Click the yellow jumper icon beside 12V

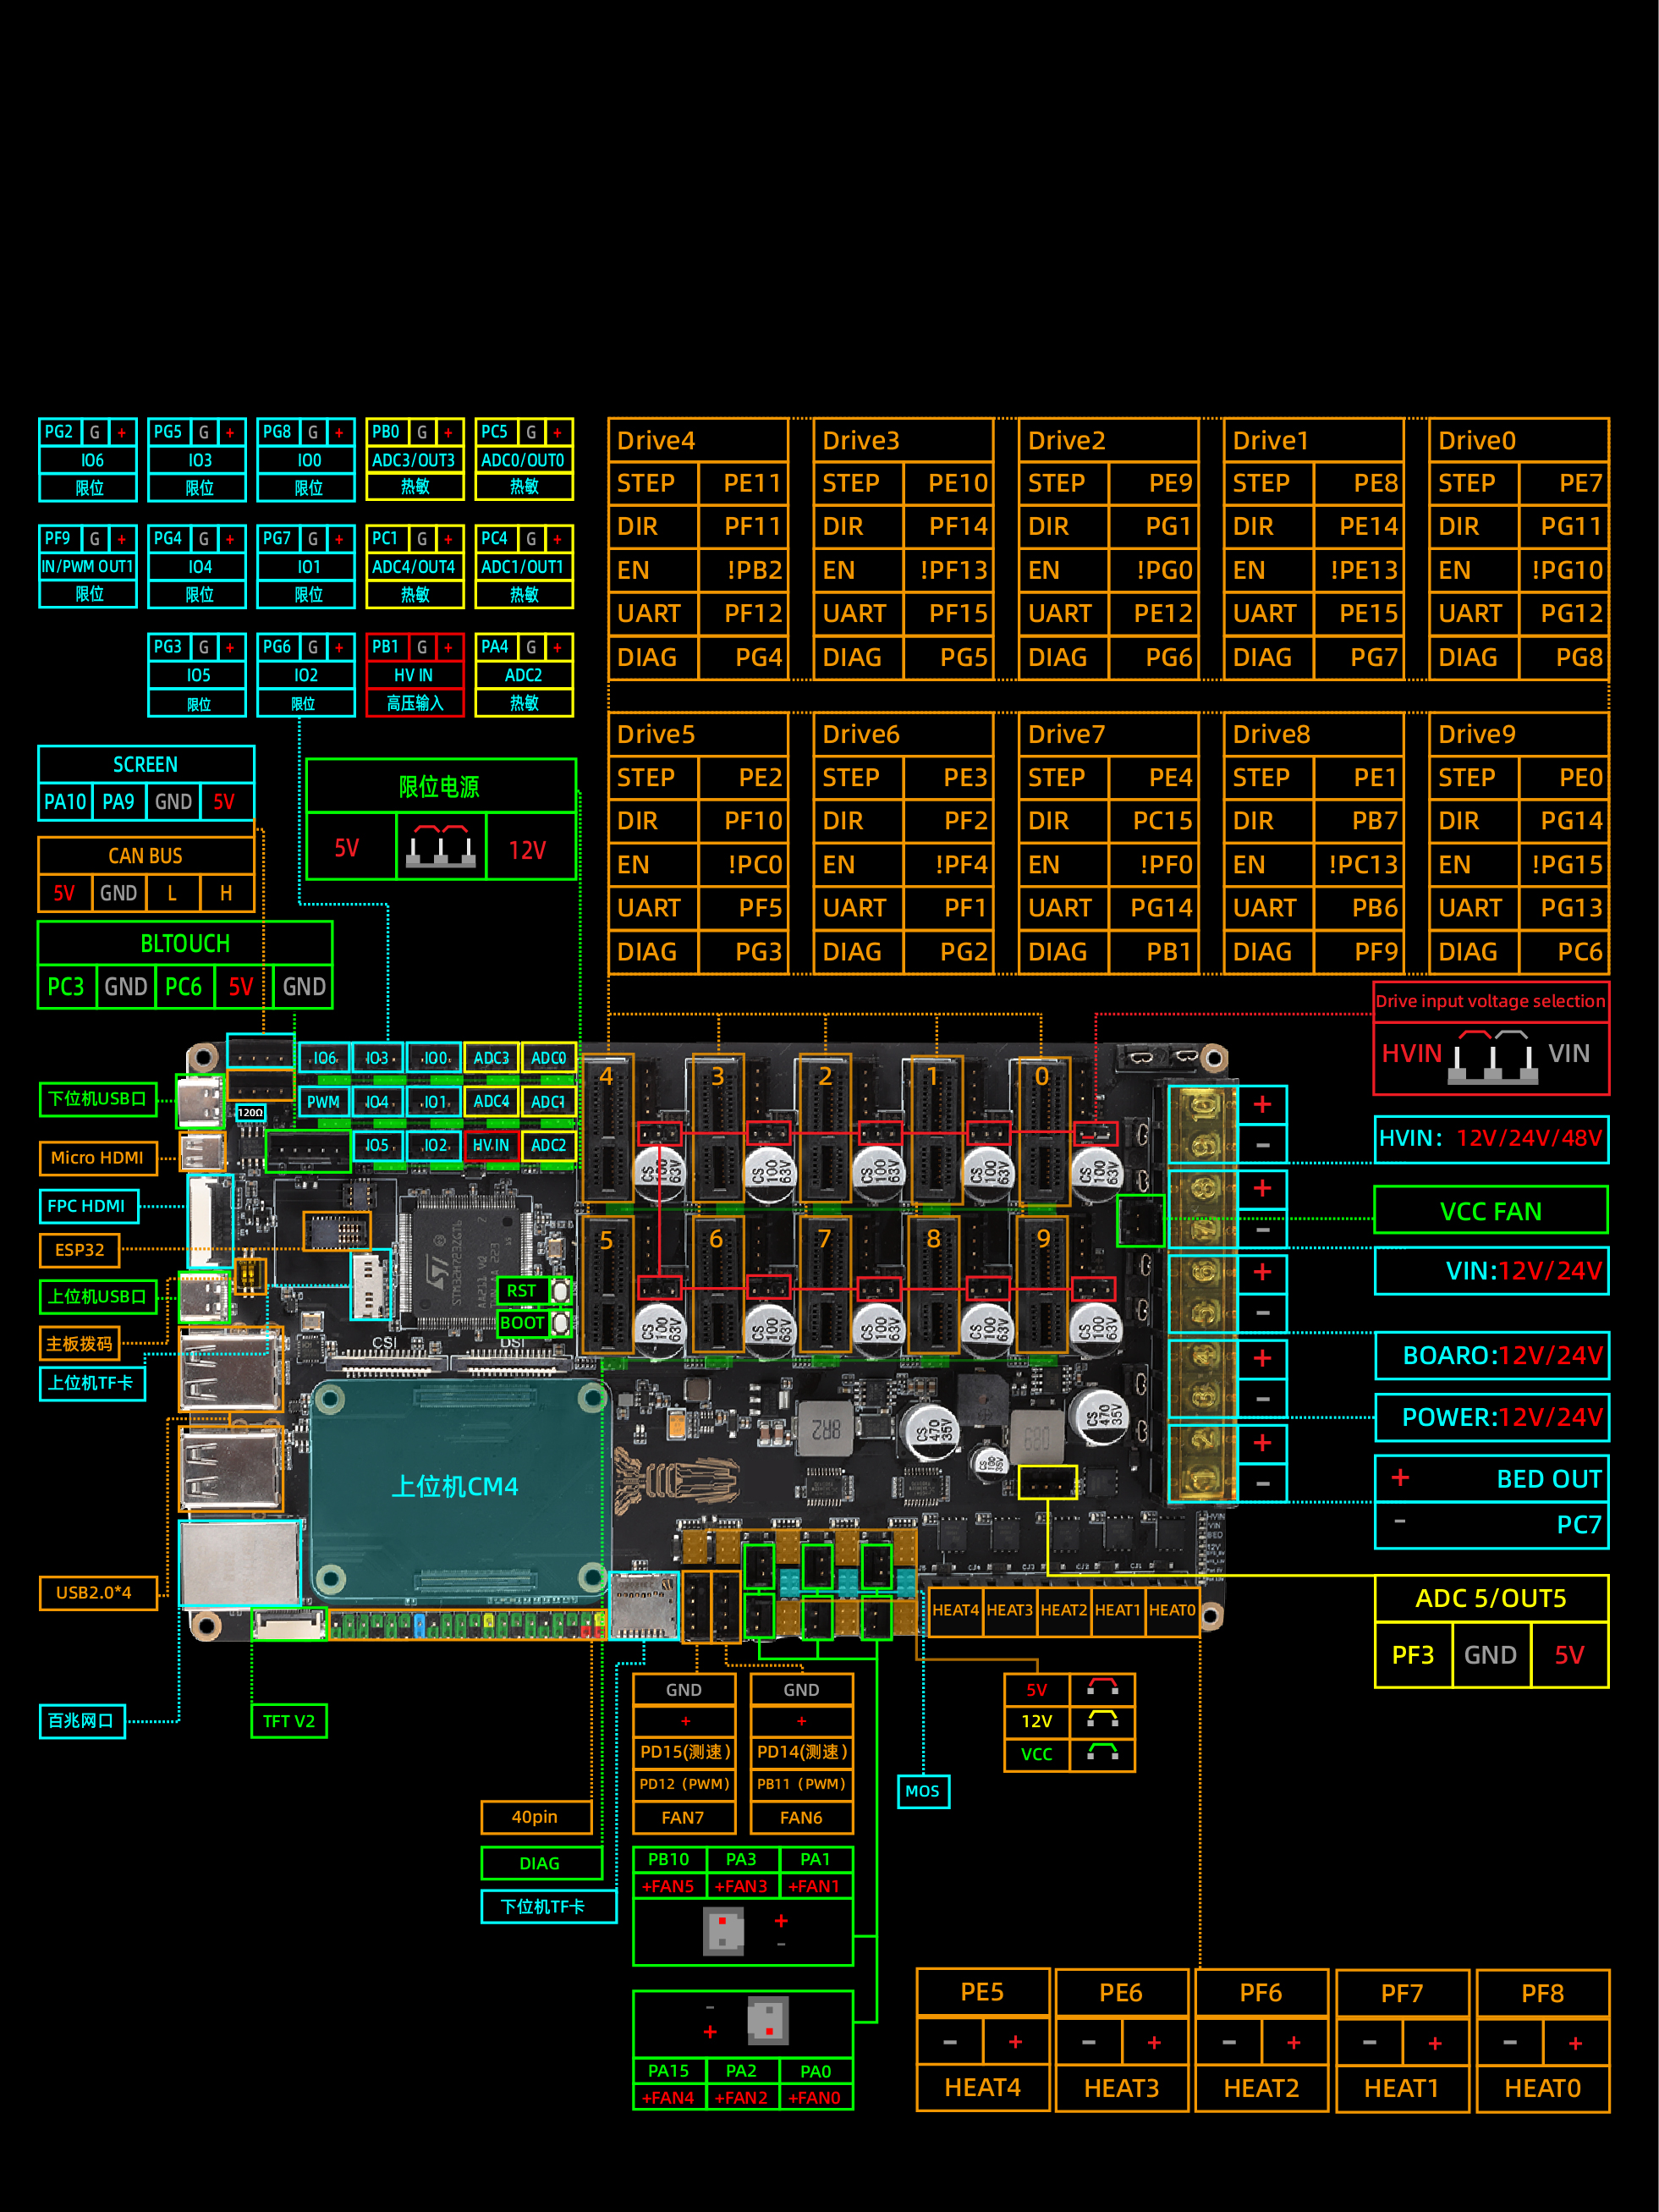pyautogui.click(x=1102, y=1720)
